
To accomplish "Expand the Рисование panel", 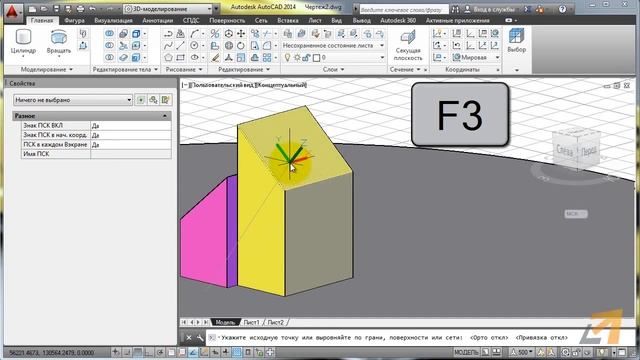I will (184, 69).
